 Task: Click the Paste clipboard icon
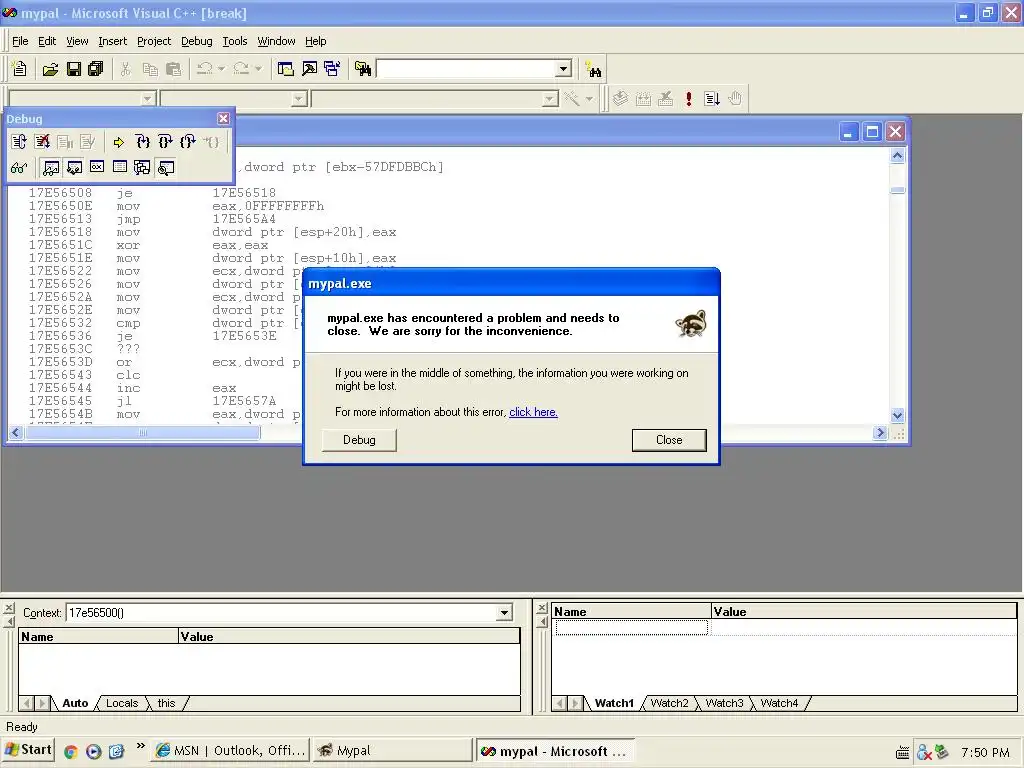[173, 69]
